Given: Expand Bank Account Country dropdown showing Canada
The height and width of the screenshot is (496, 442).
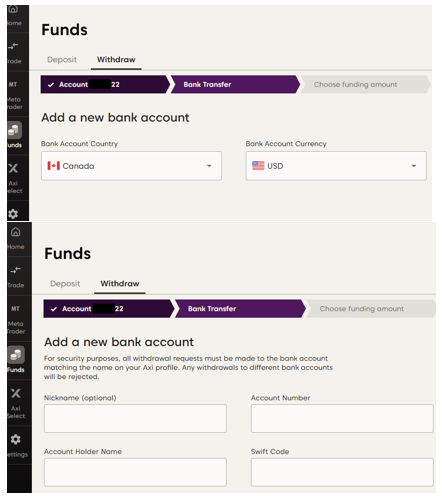Looking at the screenshot, I should [131, 166].
